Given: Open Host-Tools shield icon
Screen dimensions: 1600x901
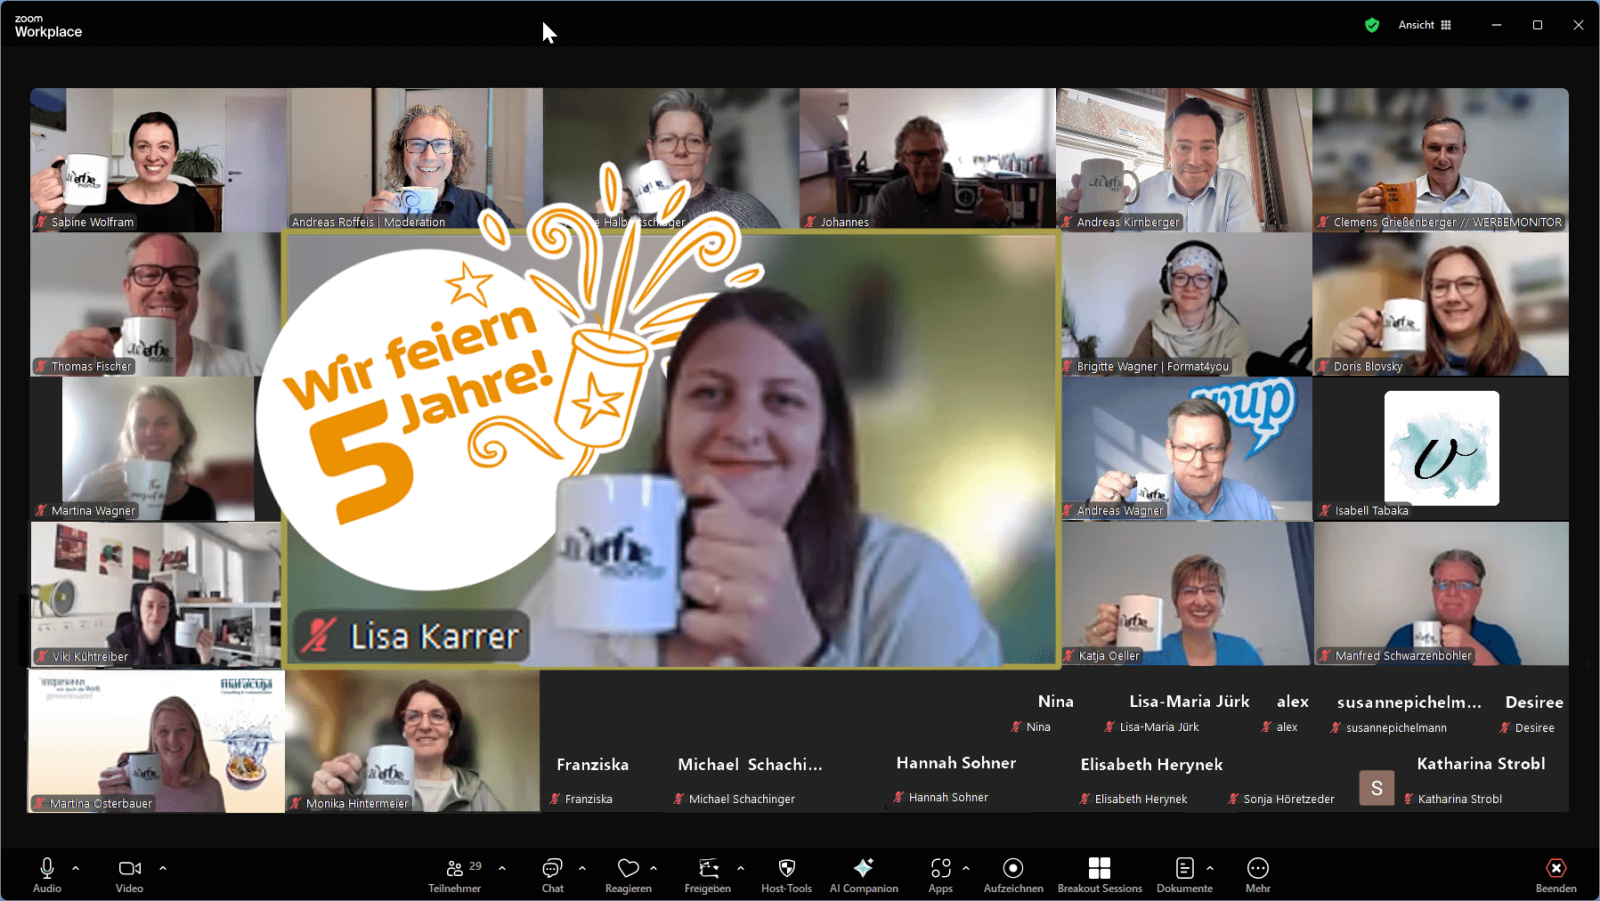Looking at the screenshot, I should click(x=786, y=868).
